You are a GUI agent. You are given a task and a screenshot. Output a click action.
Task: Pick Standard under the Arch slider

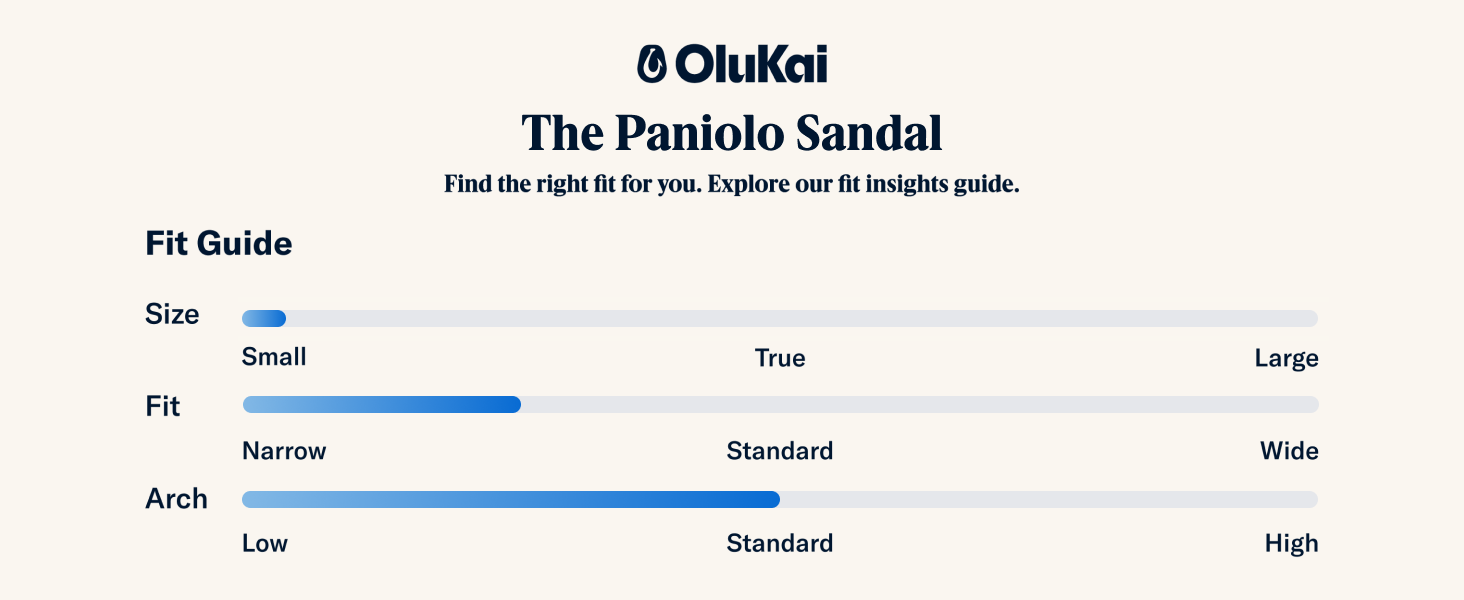(x=780, y=544)
